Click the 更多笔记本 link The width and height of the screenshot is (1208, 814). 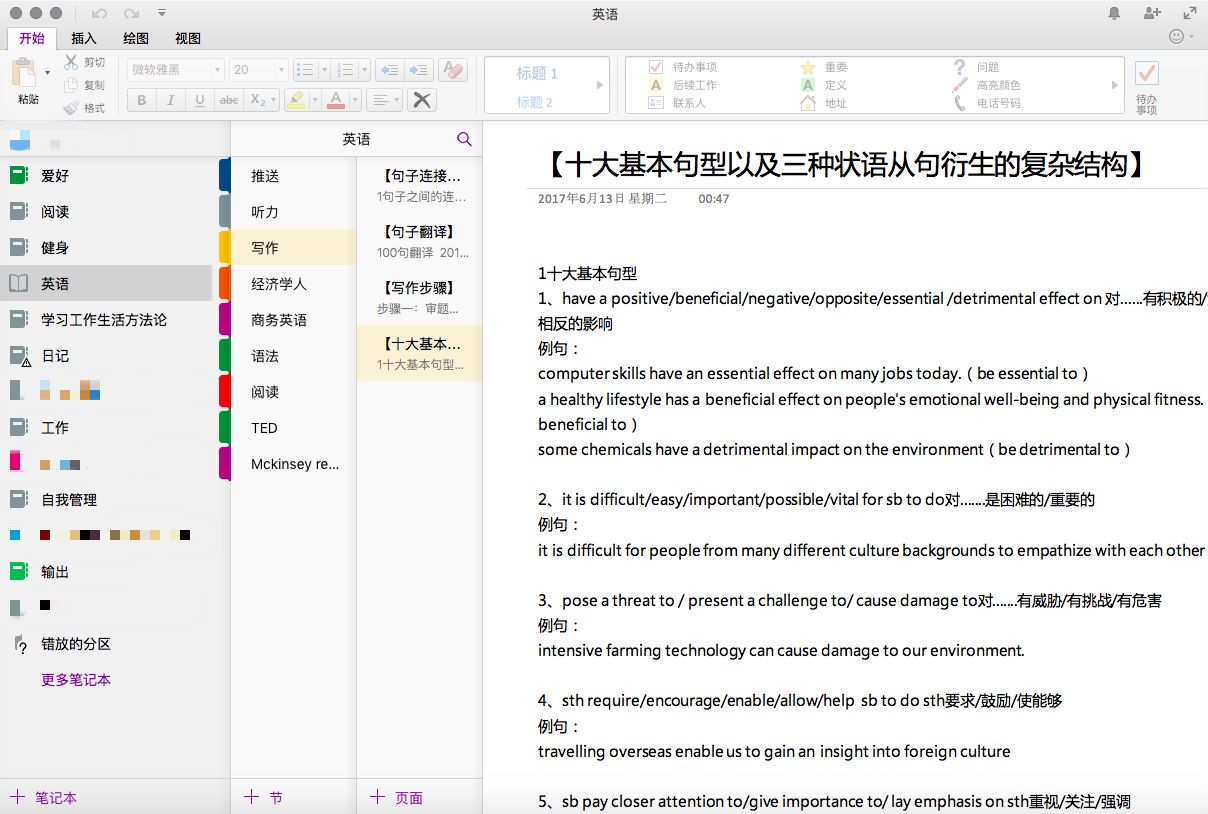pyautogui.click(x=76, y=680)
